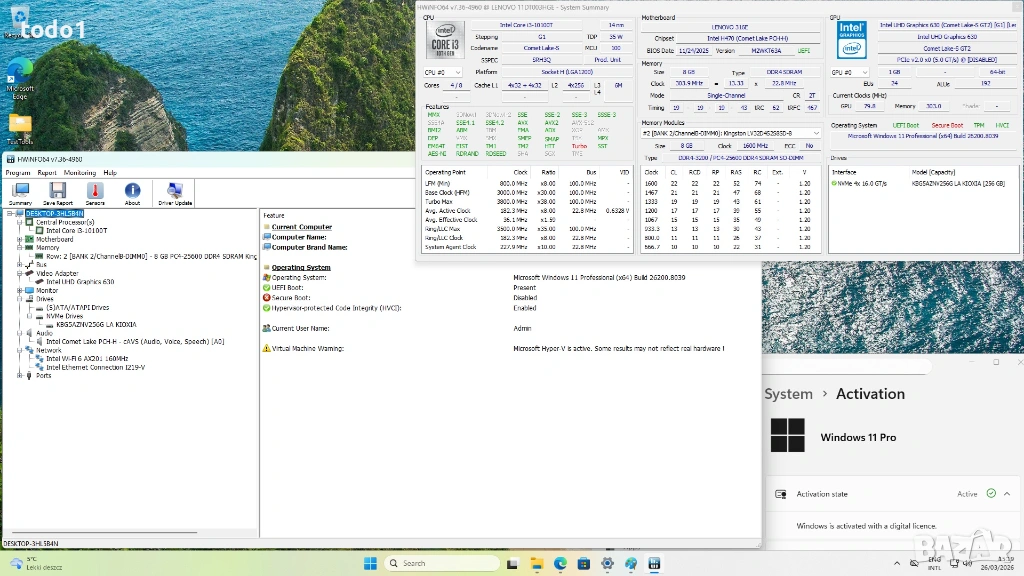Open the Monitoring menu

tap(79, 172)
